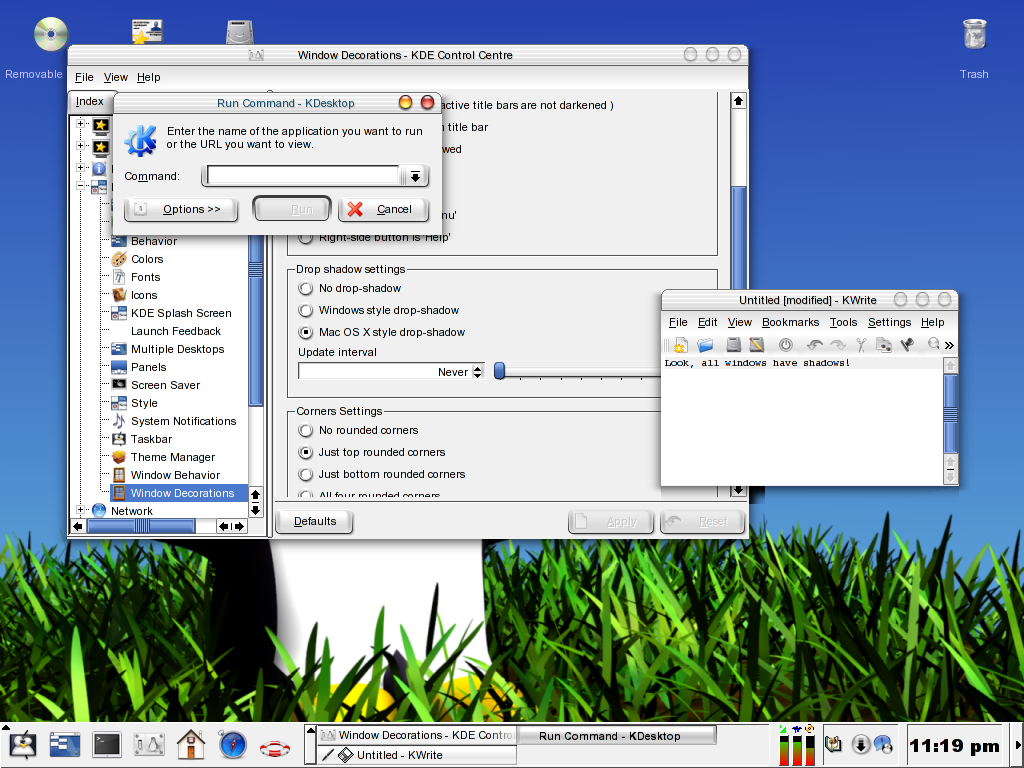Open the File menu in KDE Control Centre

click(84, 77)
